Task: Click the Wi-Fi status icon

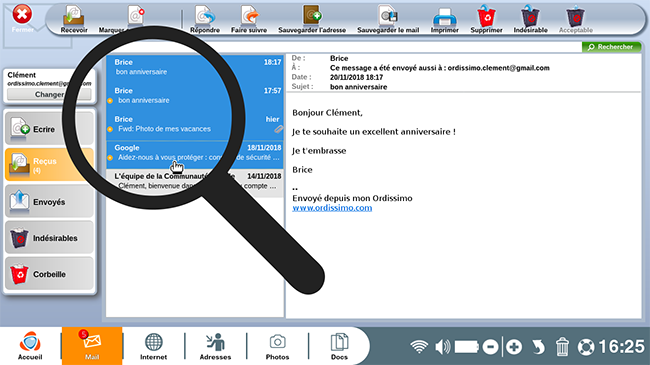Action: click(419, 346)
